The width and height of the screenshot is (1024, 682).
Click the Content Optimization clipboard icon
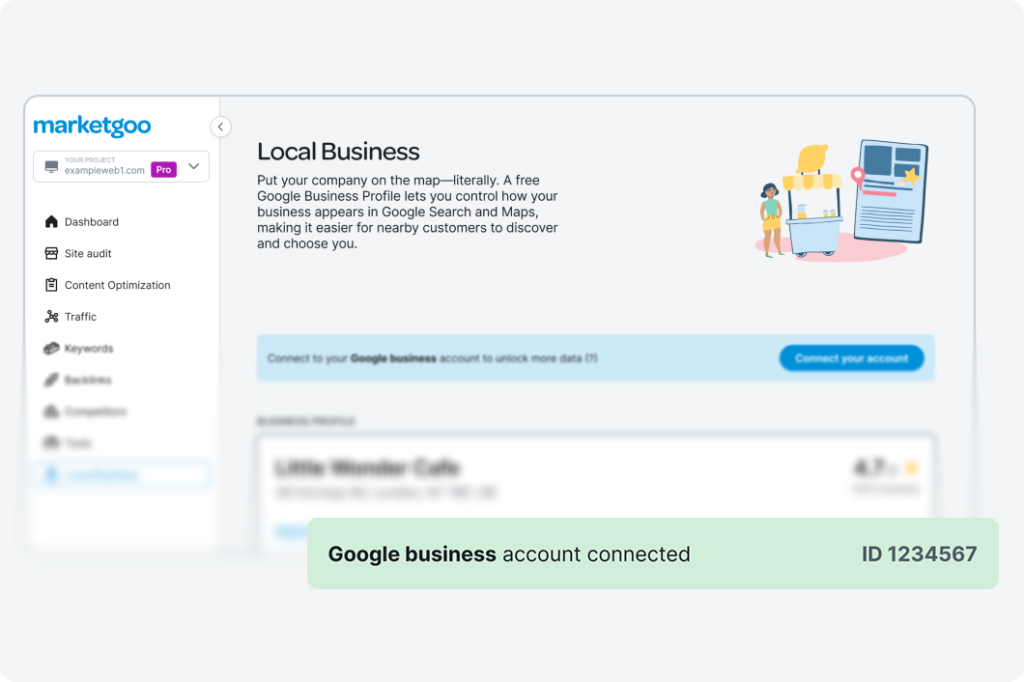51,285
